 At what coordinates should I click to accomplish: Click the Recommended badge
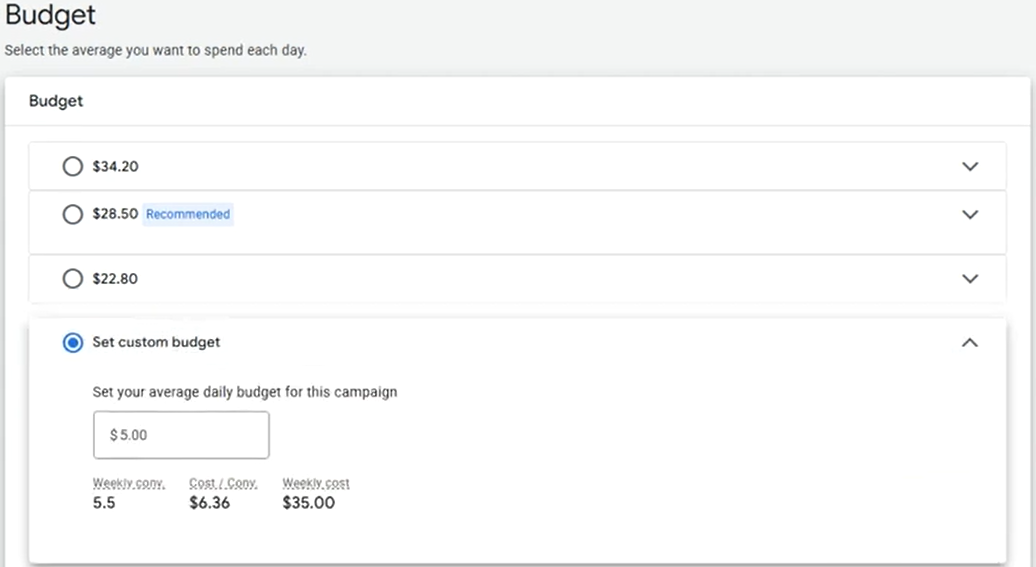[188, 214]
